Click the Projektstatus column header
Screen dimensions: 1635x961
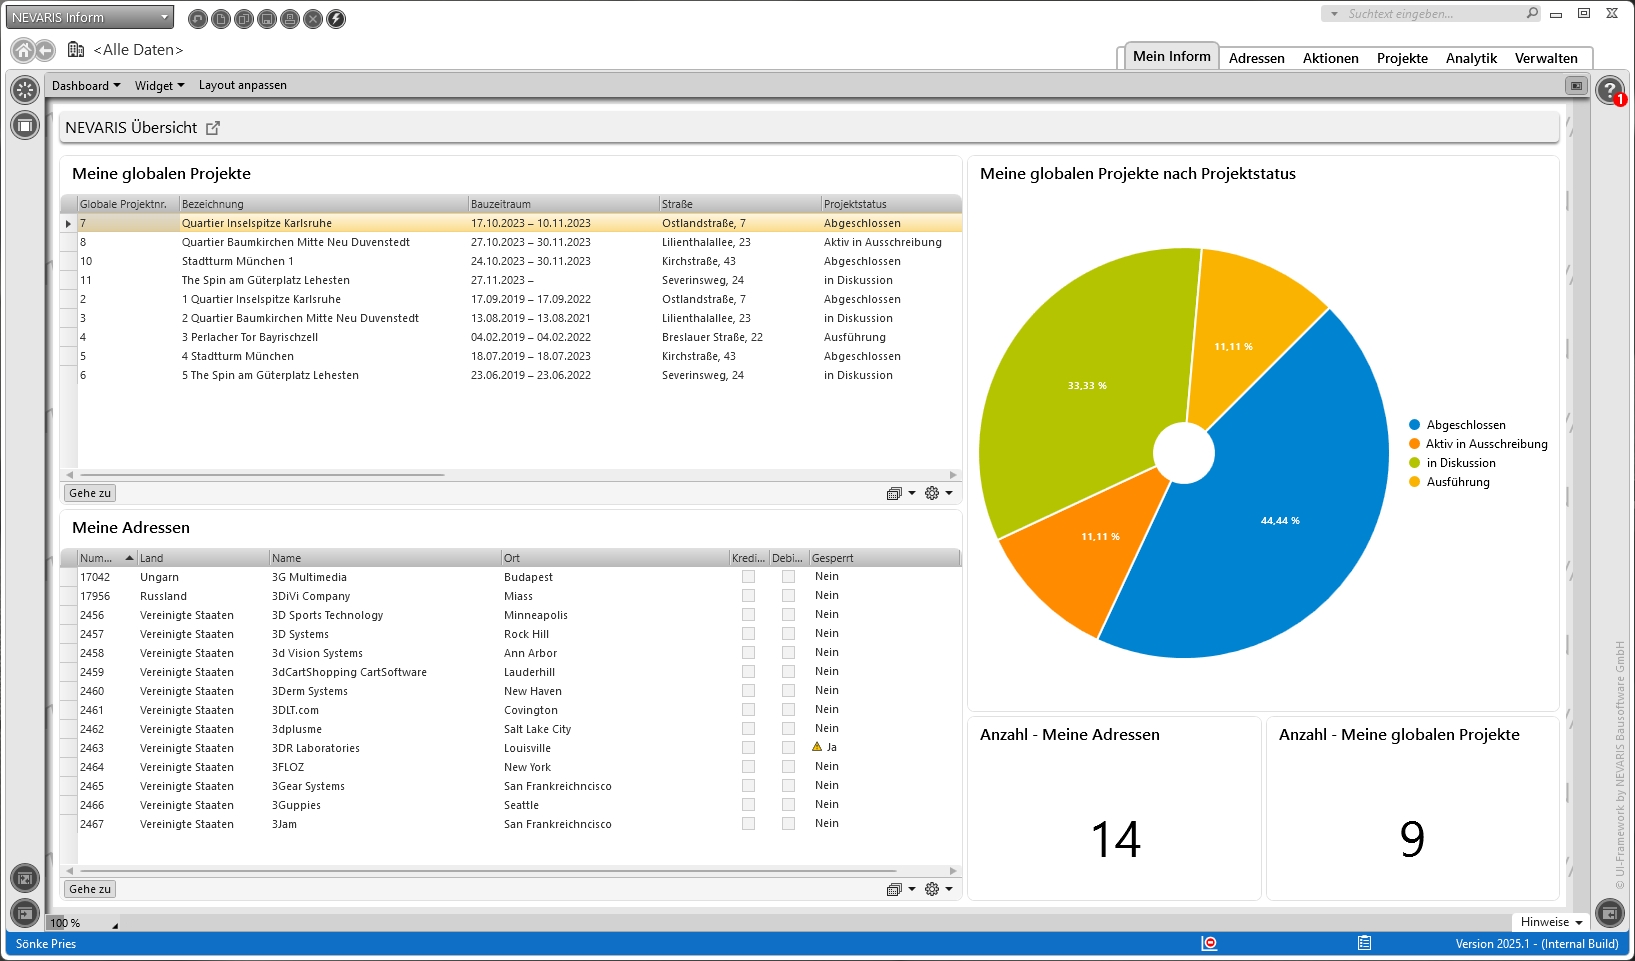pos(890,204)
